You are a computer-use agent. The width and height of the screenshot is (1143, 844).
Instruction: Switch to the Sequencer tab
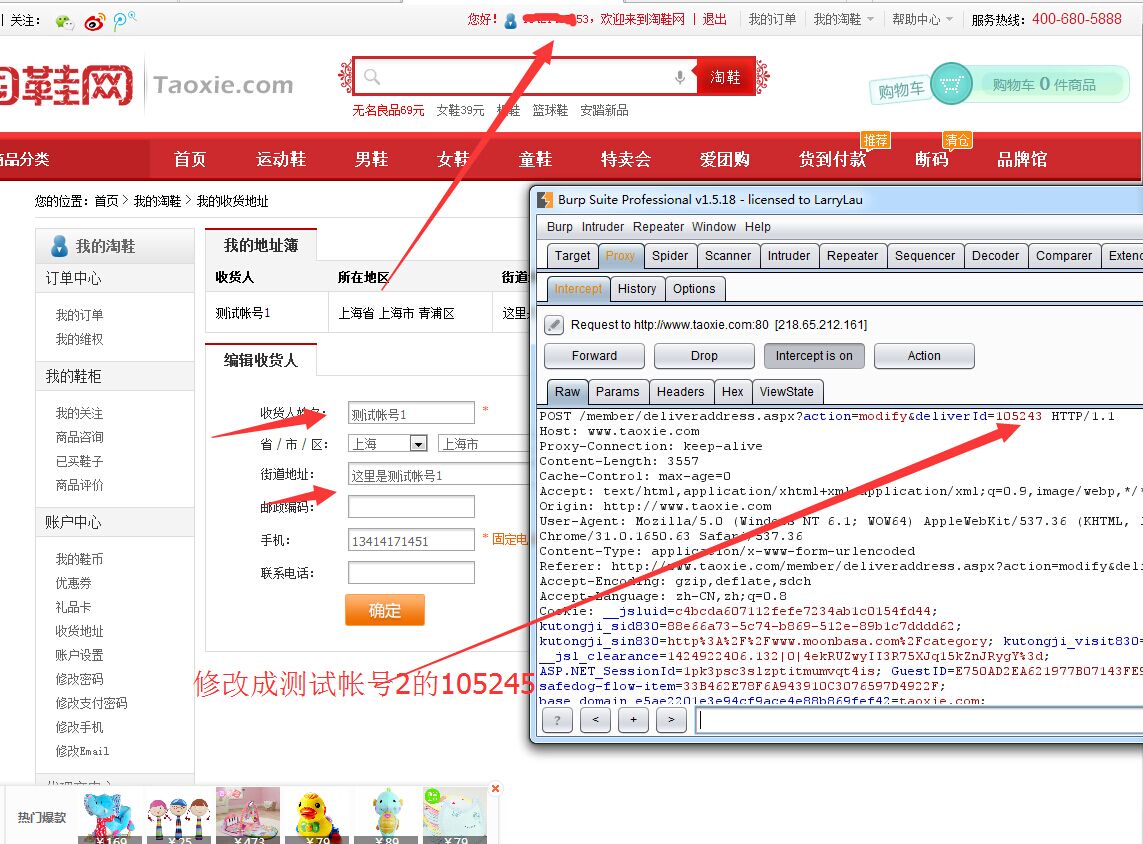(924, 256)
